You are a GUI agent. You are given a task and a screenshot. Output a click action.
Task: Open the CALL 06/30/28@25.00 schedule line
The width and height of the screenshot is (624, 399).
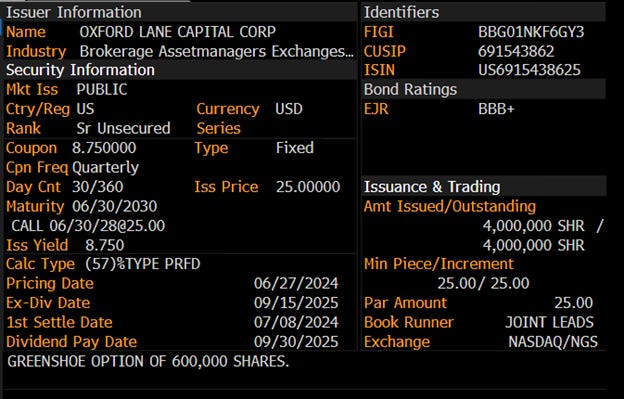(x=88, y=226)
